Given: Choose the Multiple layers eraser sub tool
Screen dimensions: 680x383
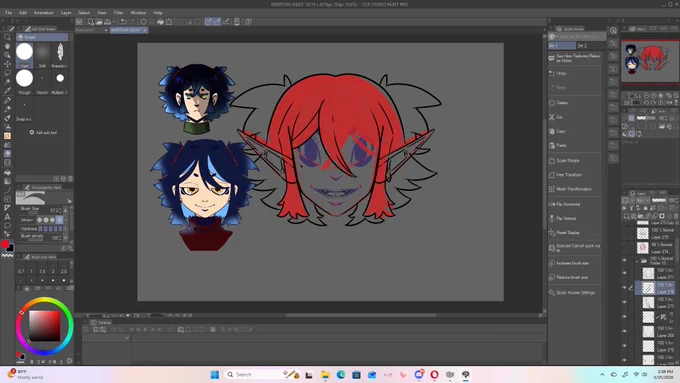Looking at the screenshot, I should pos(60,82).
